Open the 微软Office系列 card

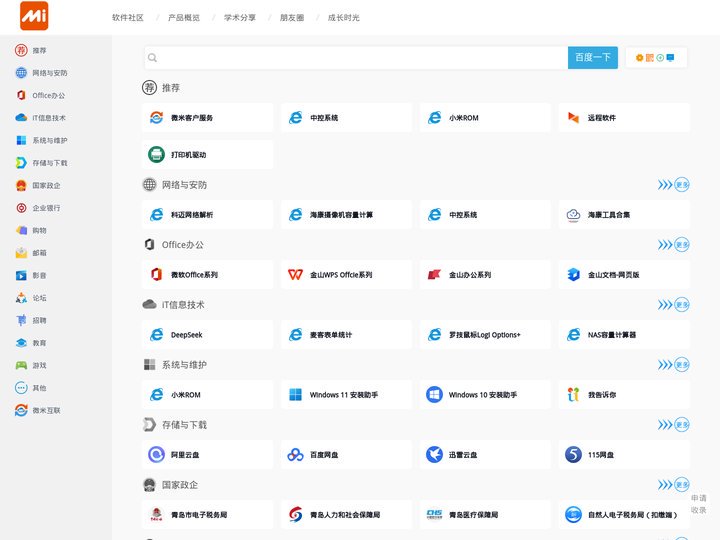point(208,275)
